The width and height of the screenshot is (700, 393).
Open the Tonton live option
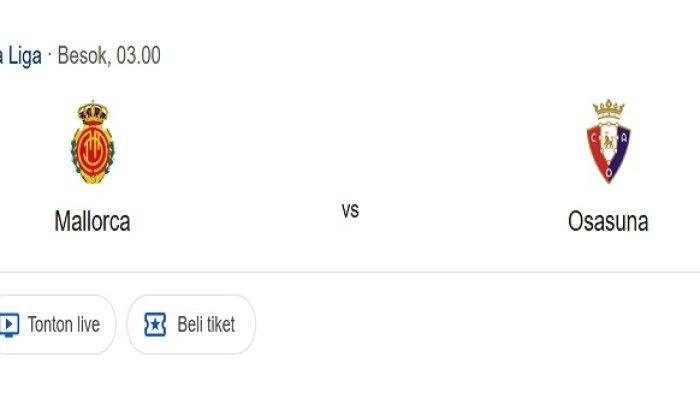coord(57,324)
